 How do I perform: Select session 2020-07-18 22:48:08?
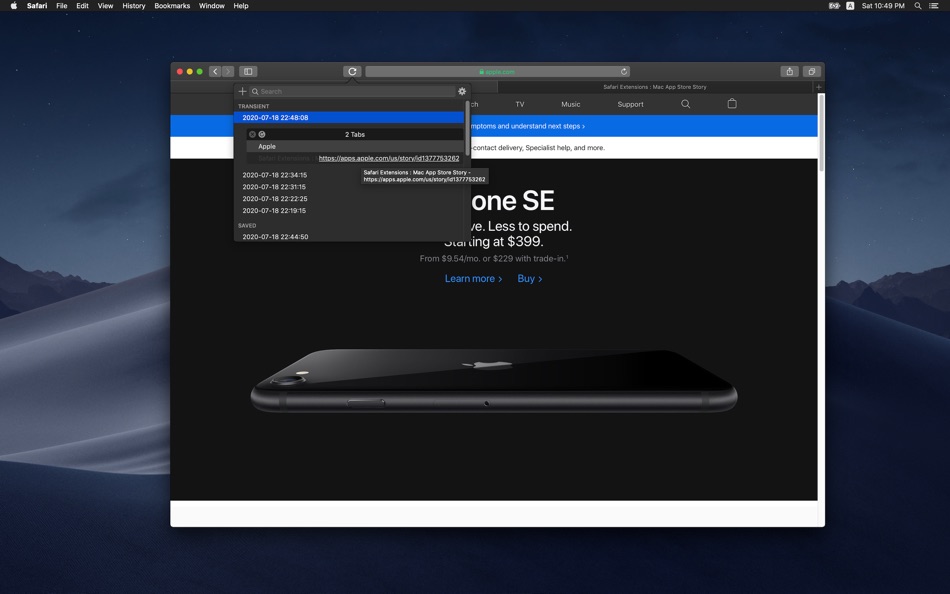coord(349,118)
